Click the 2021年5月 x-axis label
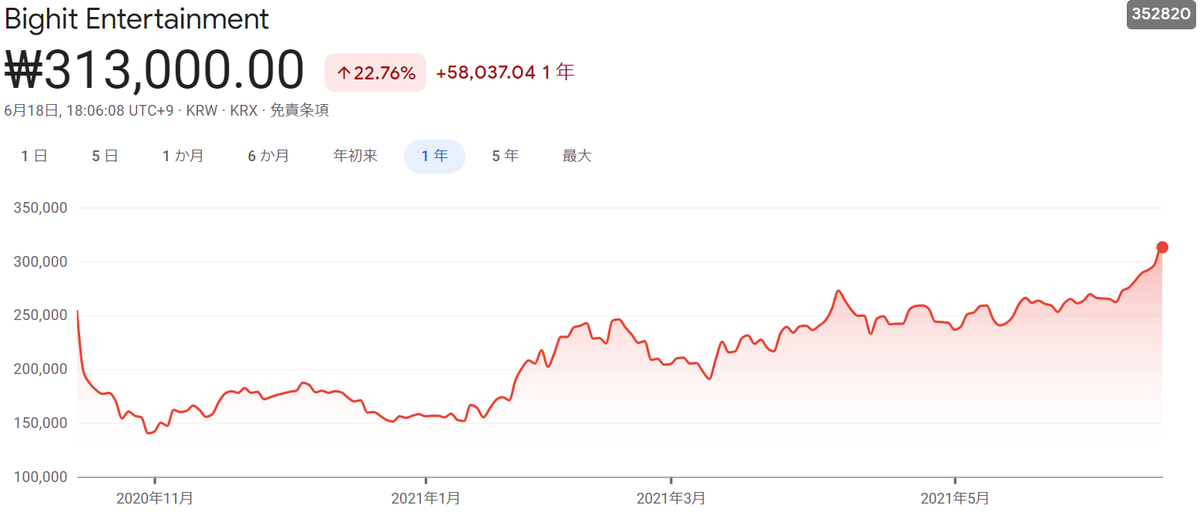Image resolution: width=1200 pixels, height=519 pixels. coord(955,497)
